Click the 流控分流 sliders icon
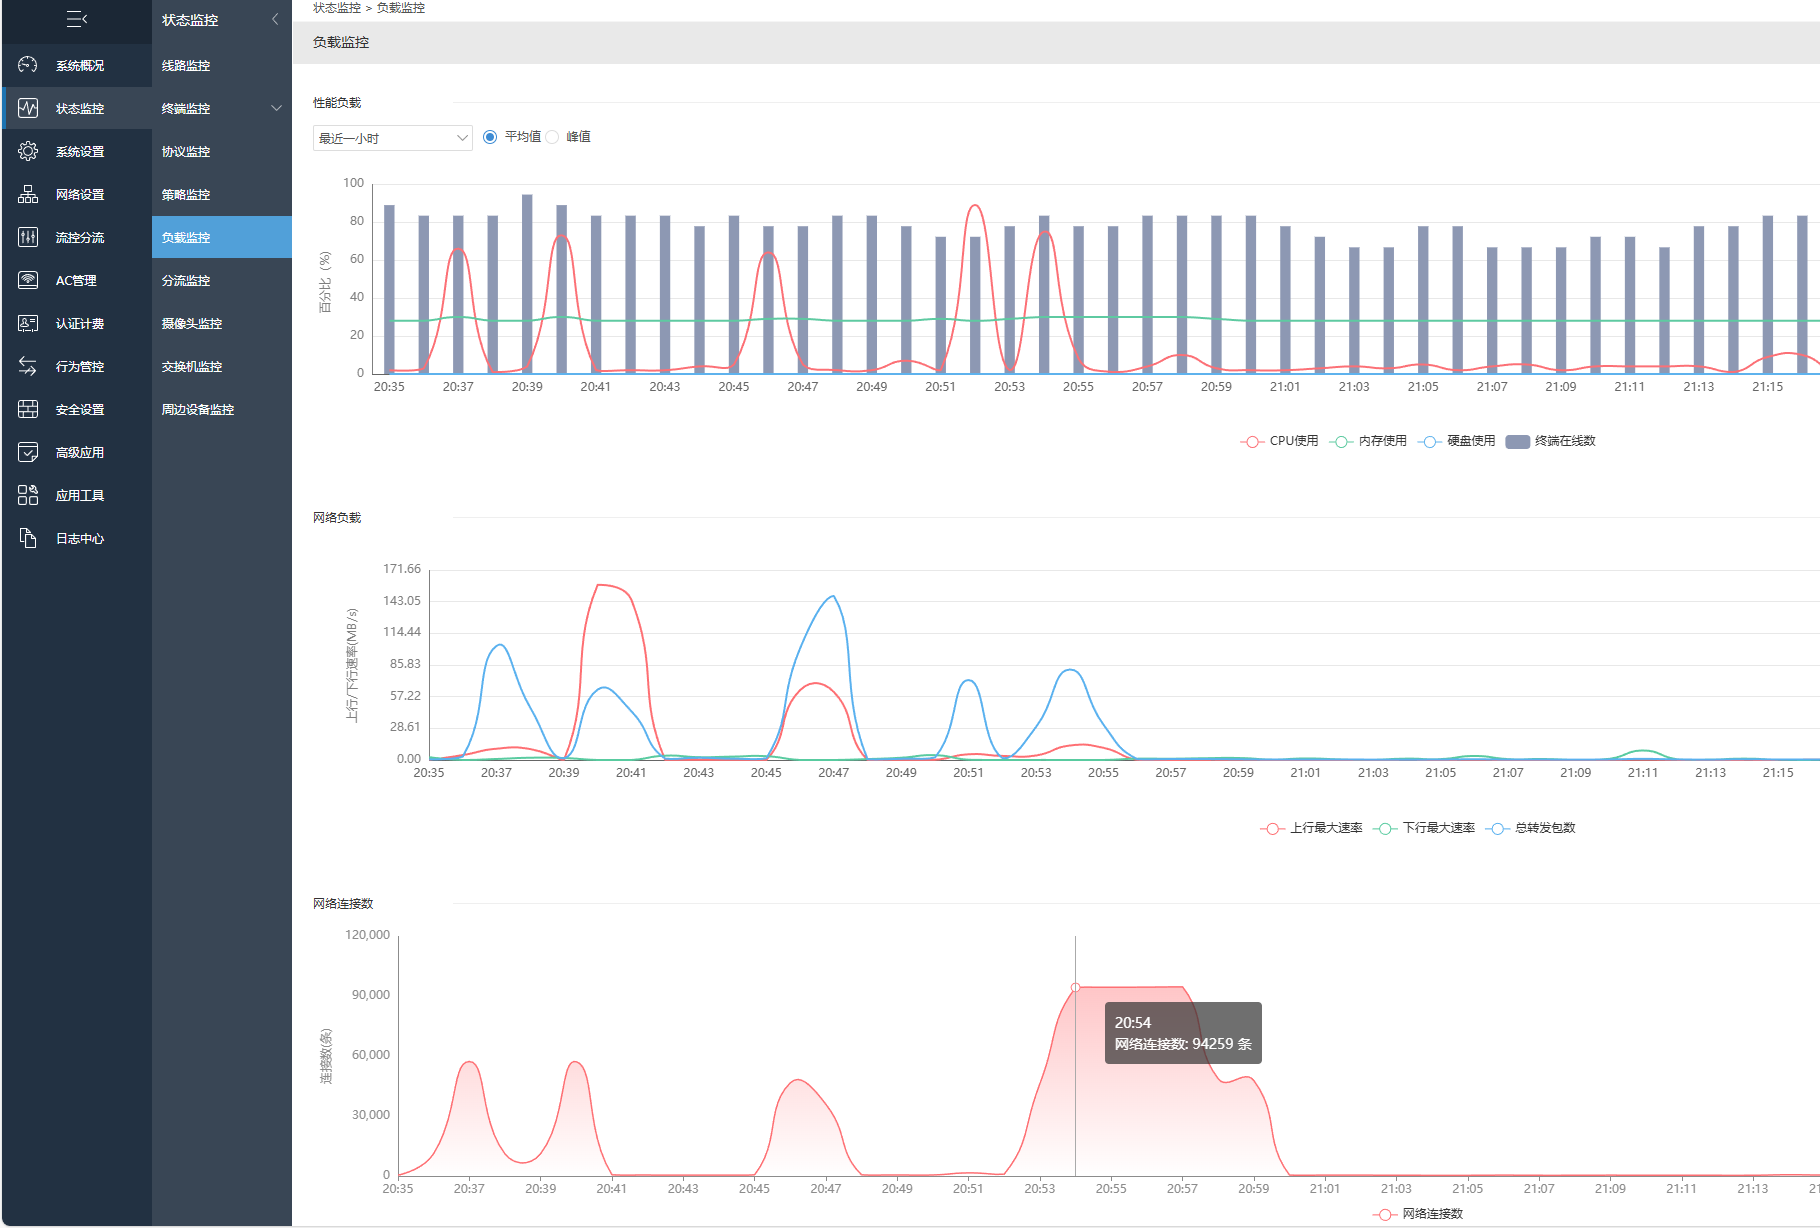This screenshot has height=1228, width=1820. point(28,237)
